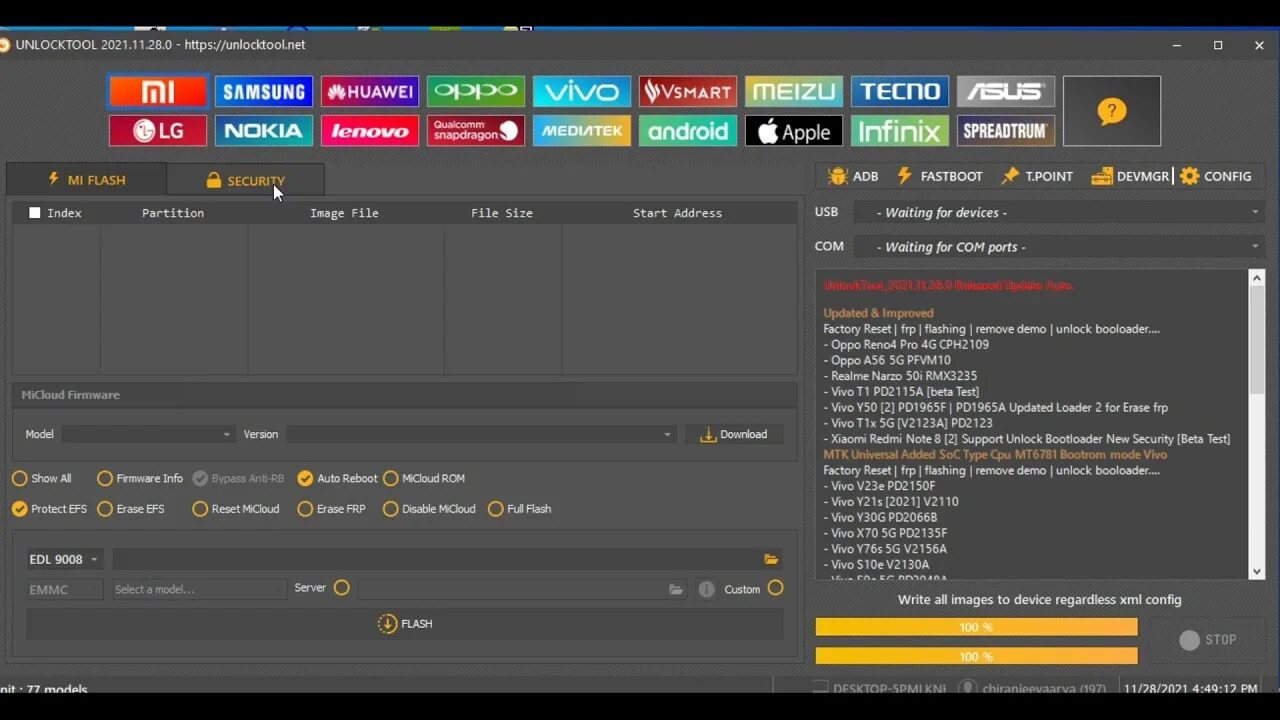
Task: Click the FLASH button
Action: tap(405, 624)
